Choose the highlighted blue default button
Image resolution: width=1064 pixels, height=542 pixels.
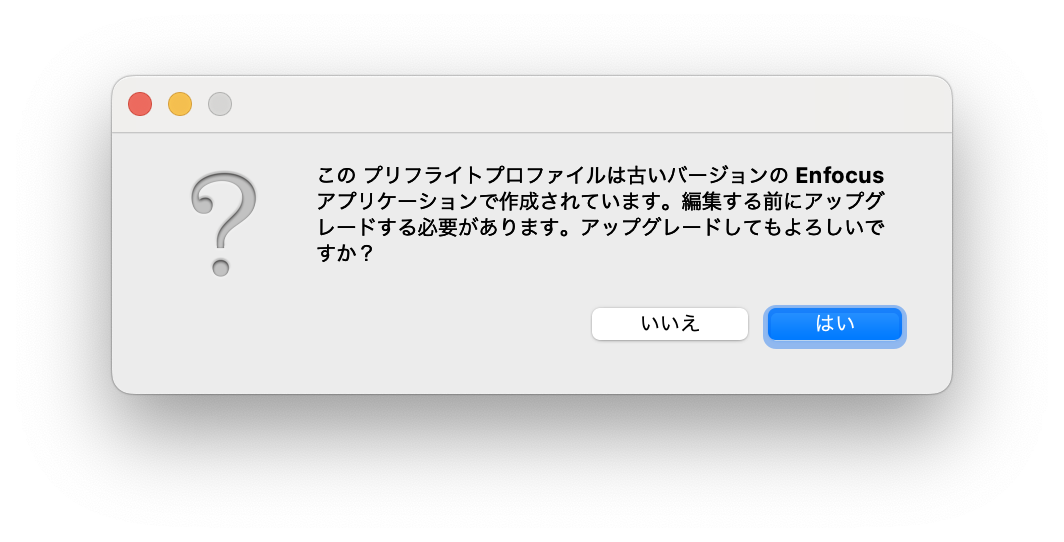pyautogui.click(x=835, y=324)
